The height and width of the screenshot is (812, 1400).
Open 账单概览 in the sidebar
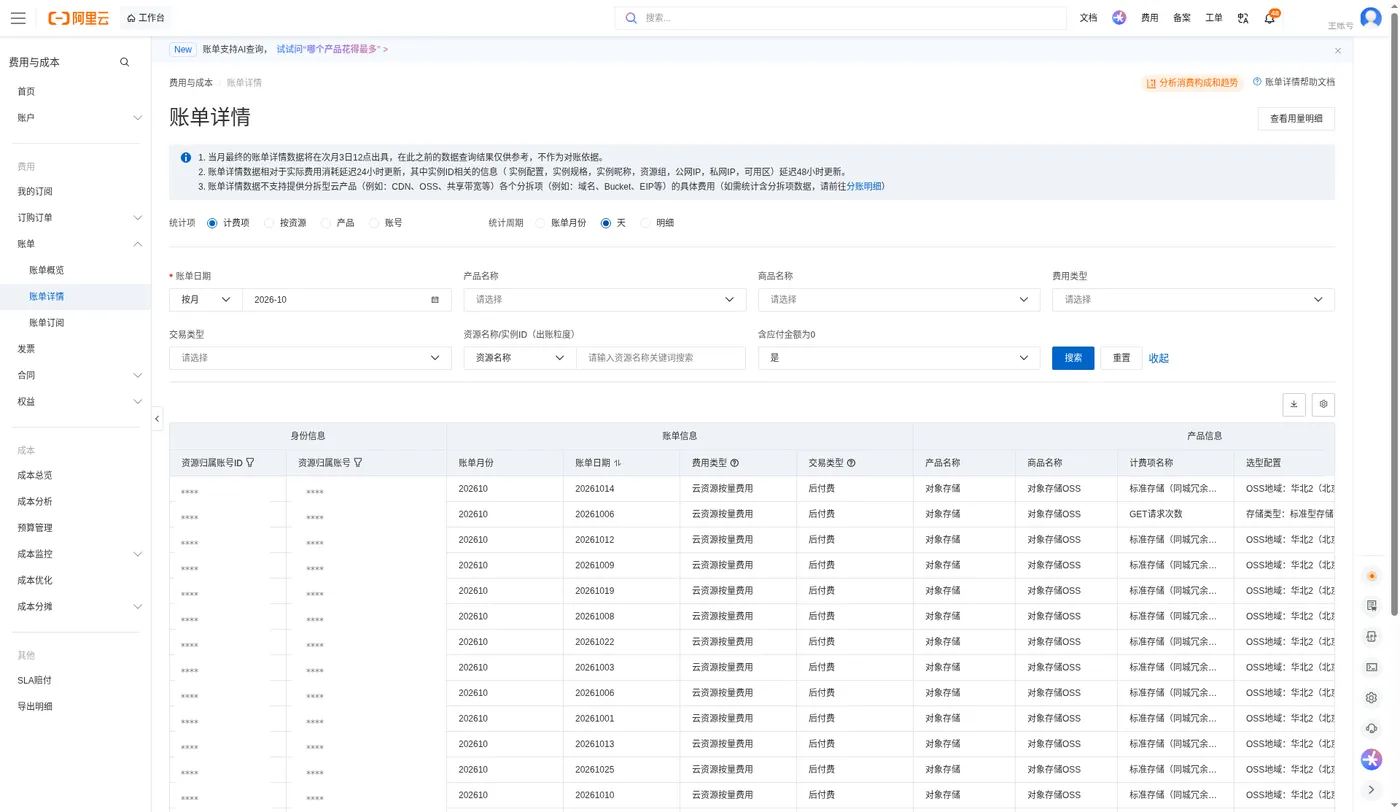[47, 270]
